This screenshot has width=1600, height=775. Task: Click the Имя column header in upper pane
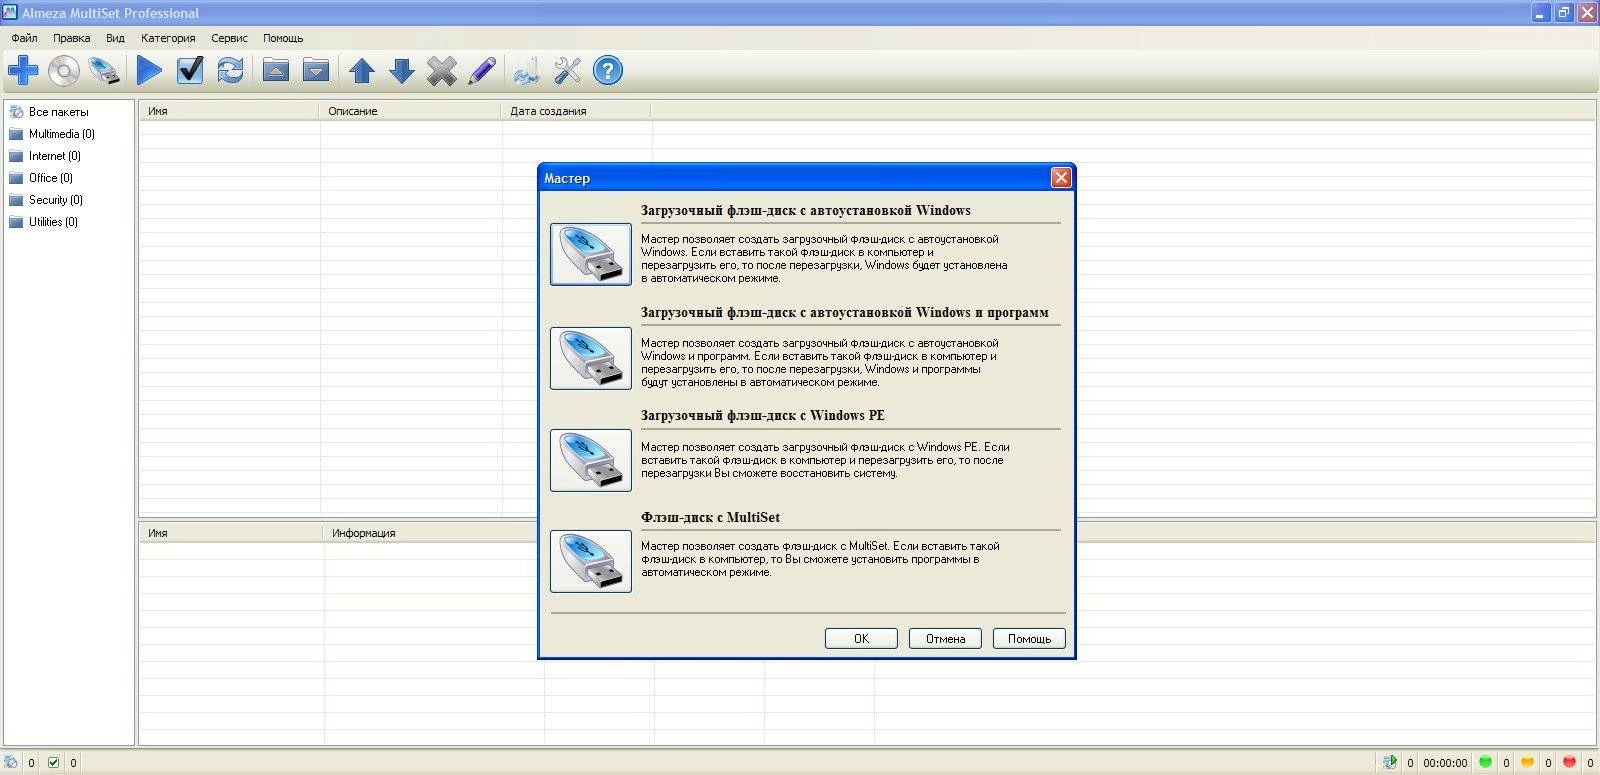tap(229, 111)
